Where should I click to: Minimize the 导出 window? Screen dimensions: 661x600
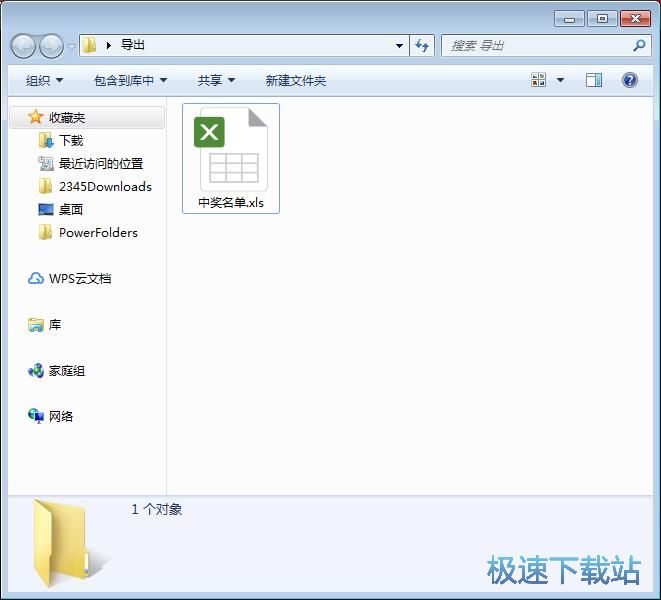tap(569, 19)
